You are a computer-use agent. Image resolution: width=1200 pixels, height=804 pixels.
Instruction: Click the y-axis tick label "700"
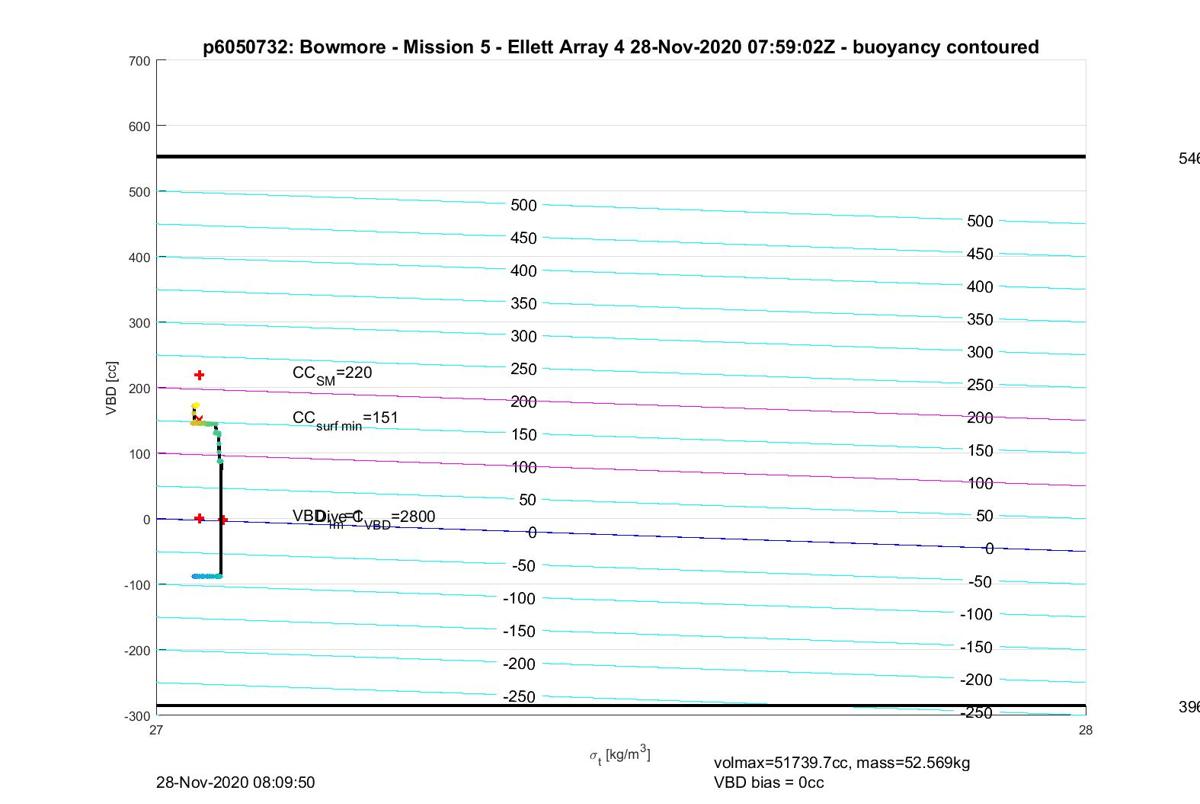(x=139, y=61)
